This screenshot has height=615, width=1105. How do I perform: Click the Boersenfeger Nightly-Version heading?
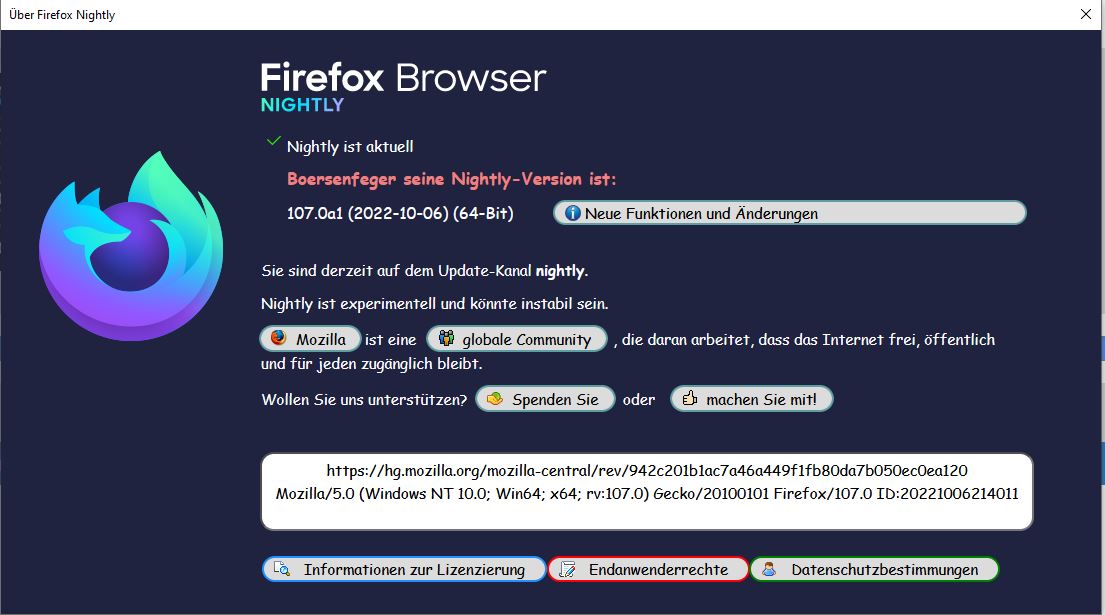(x=451, y=179)
